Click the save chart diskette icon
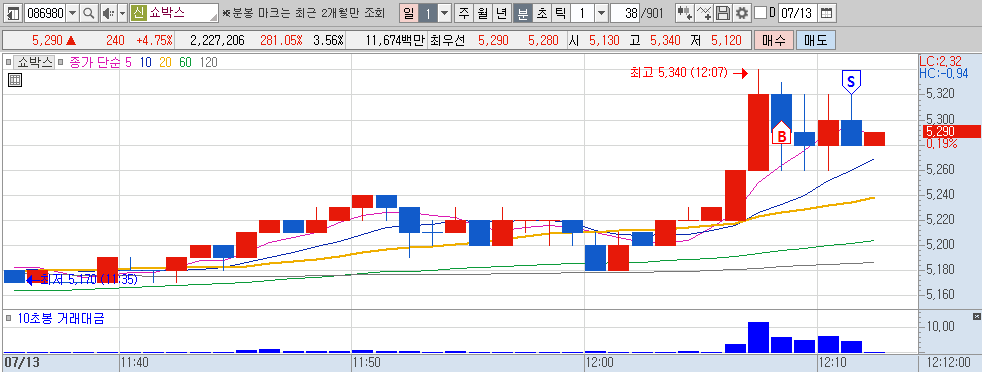 coord(723,13)
